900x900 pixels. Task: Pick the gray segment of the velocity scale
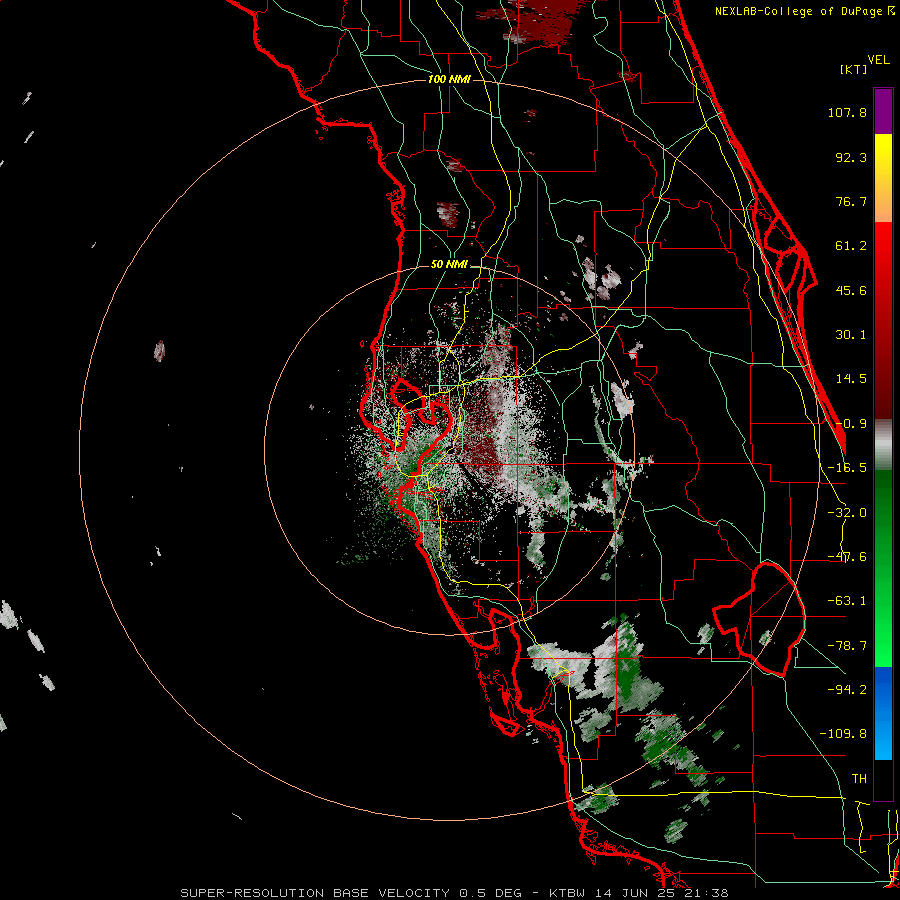[x=883, y=445]
